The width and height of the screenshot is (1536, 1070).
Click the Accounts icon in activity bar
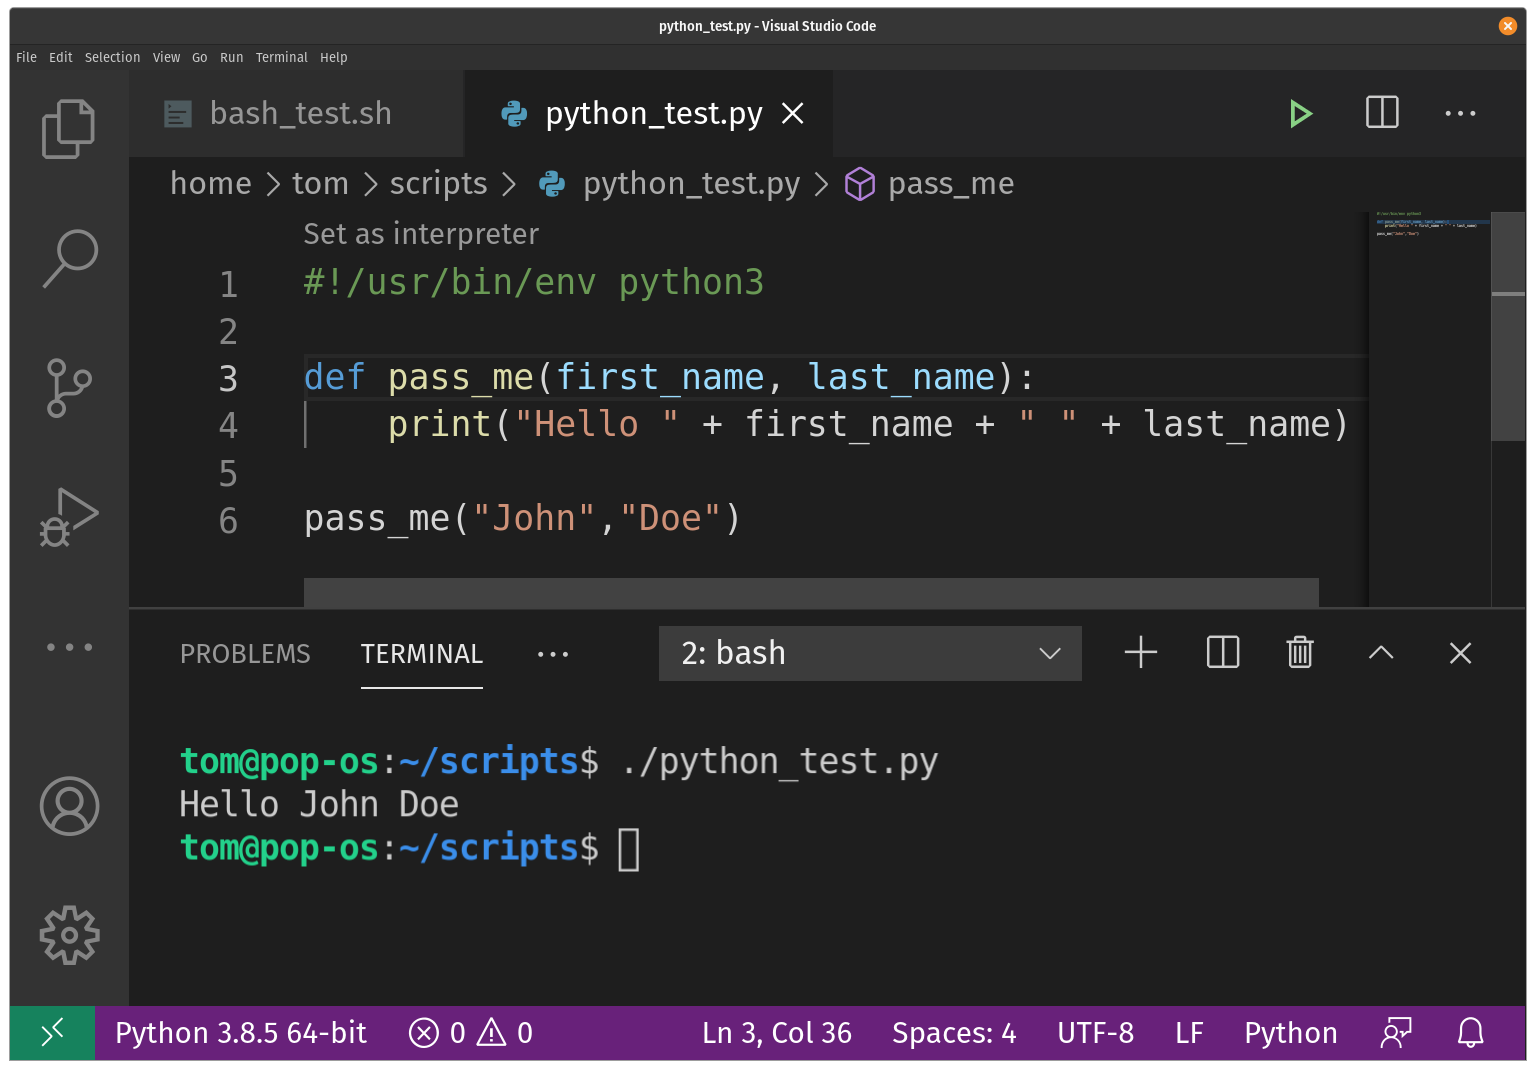pyautogui.click(x=69, y=806)
